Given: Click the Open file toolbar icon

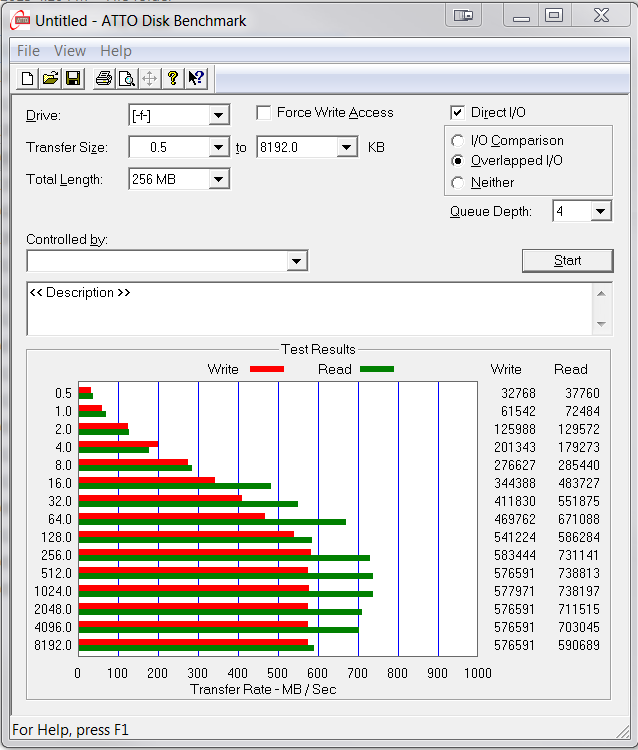Looking at the screenshot, I should point(50,78).
